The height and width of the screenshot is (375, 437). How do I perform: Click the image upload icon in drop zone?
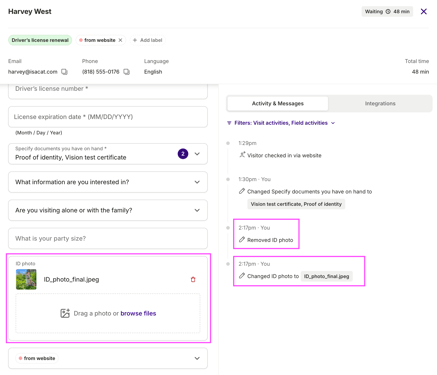click(65, 313)
